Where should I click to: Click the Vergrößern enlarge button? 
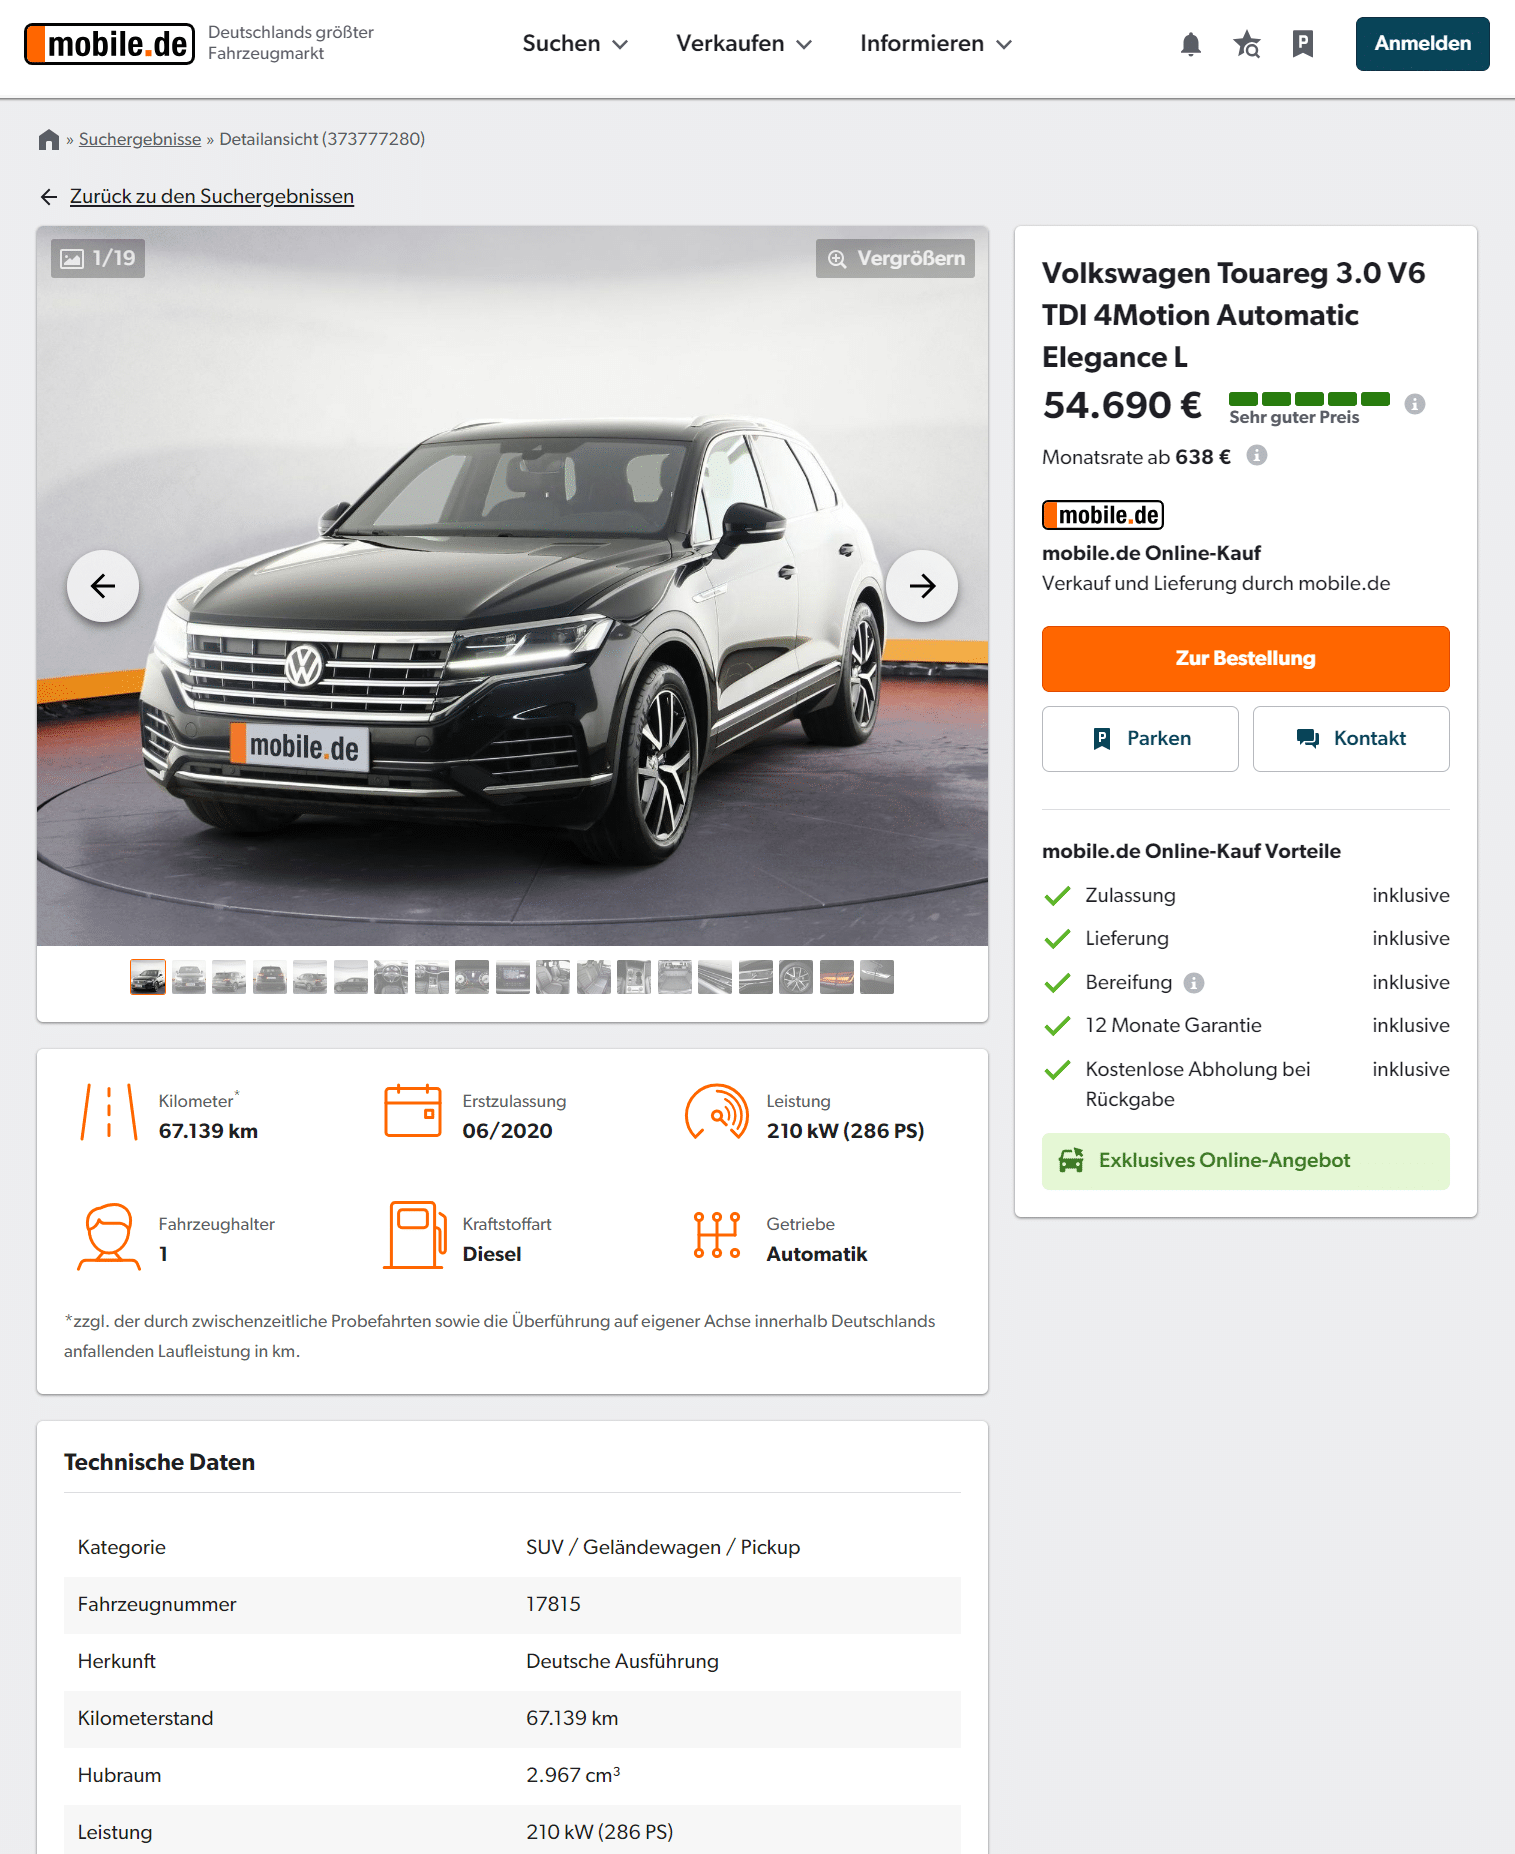(x=895, y=259)
